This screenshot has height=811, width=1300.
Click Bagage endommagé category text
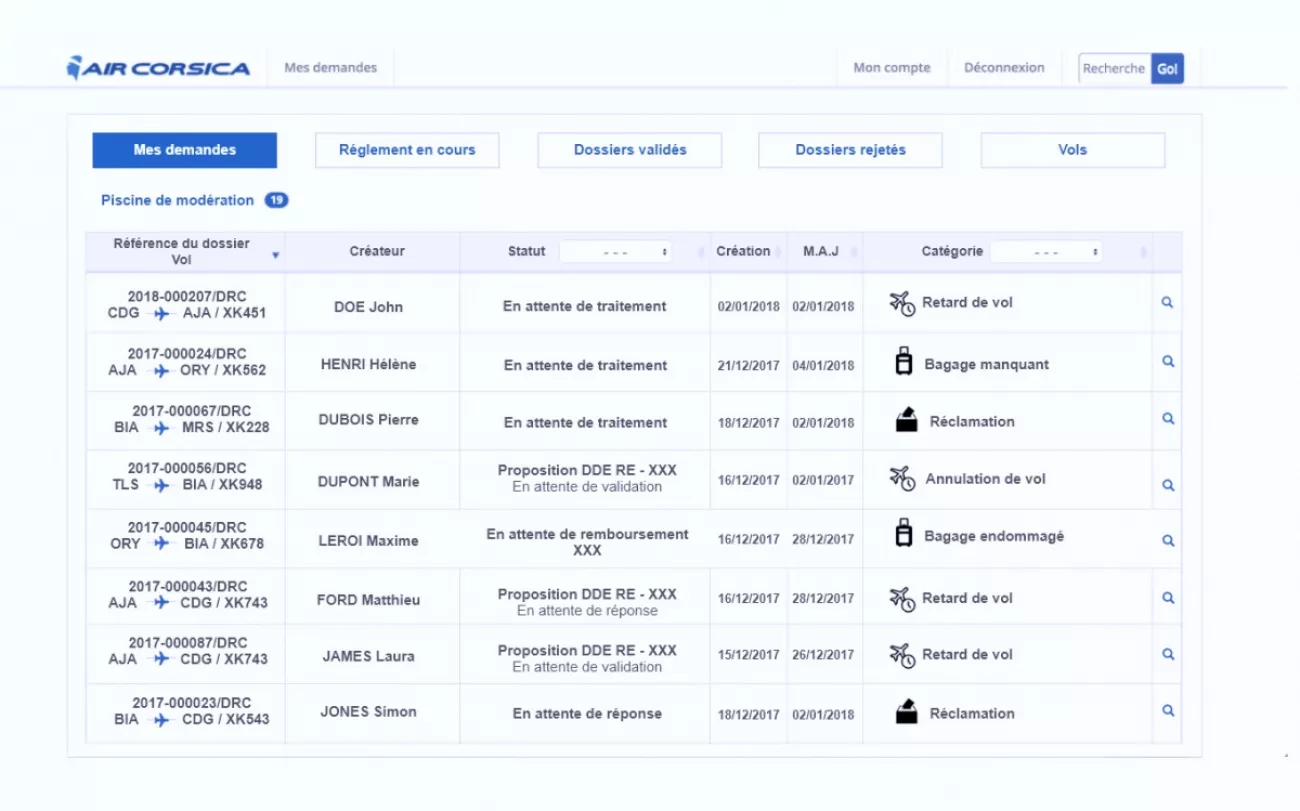click(x=994, y=536)
